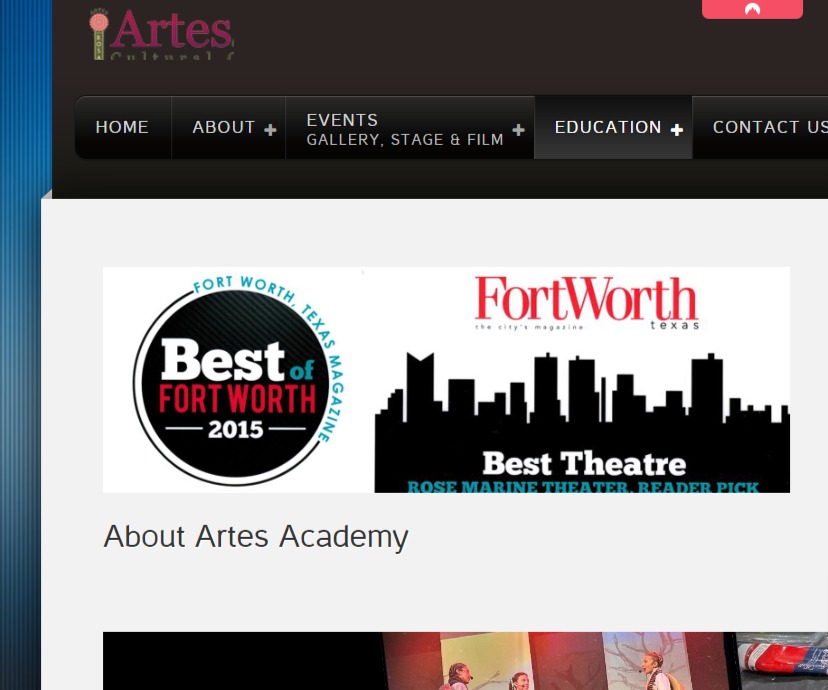Toggle the ABOUT submenu visibility

[x=268, y=129]
